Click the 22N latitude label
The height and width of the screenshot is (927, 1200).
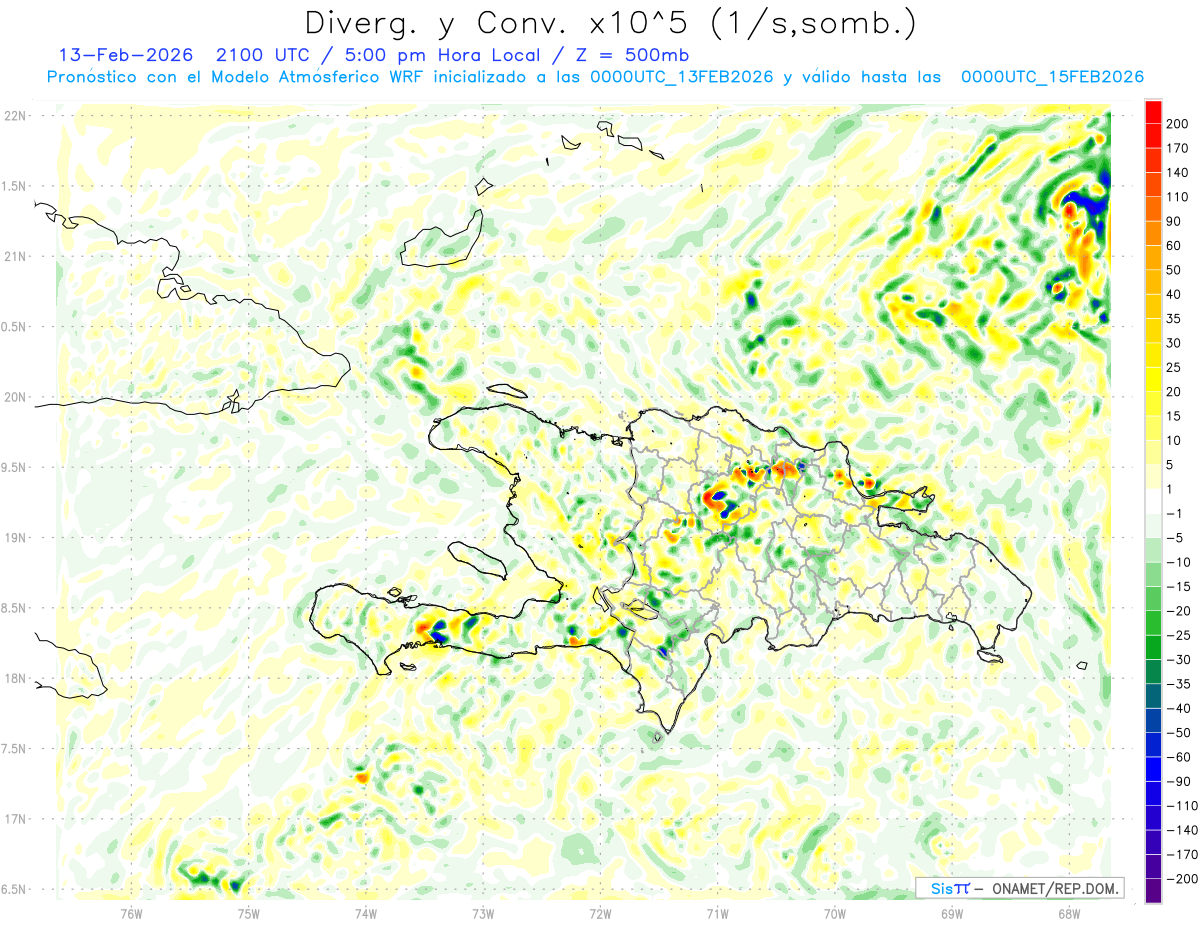15,116
